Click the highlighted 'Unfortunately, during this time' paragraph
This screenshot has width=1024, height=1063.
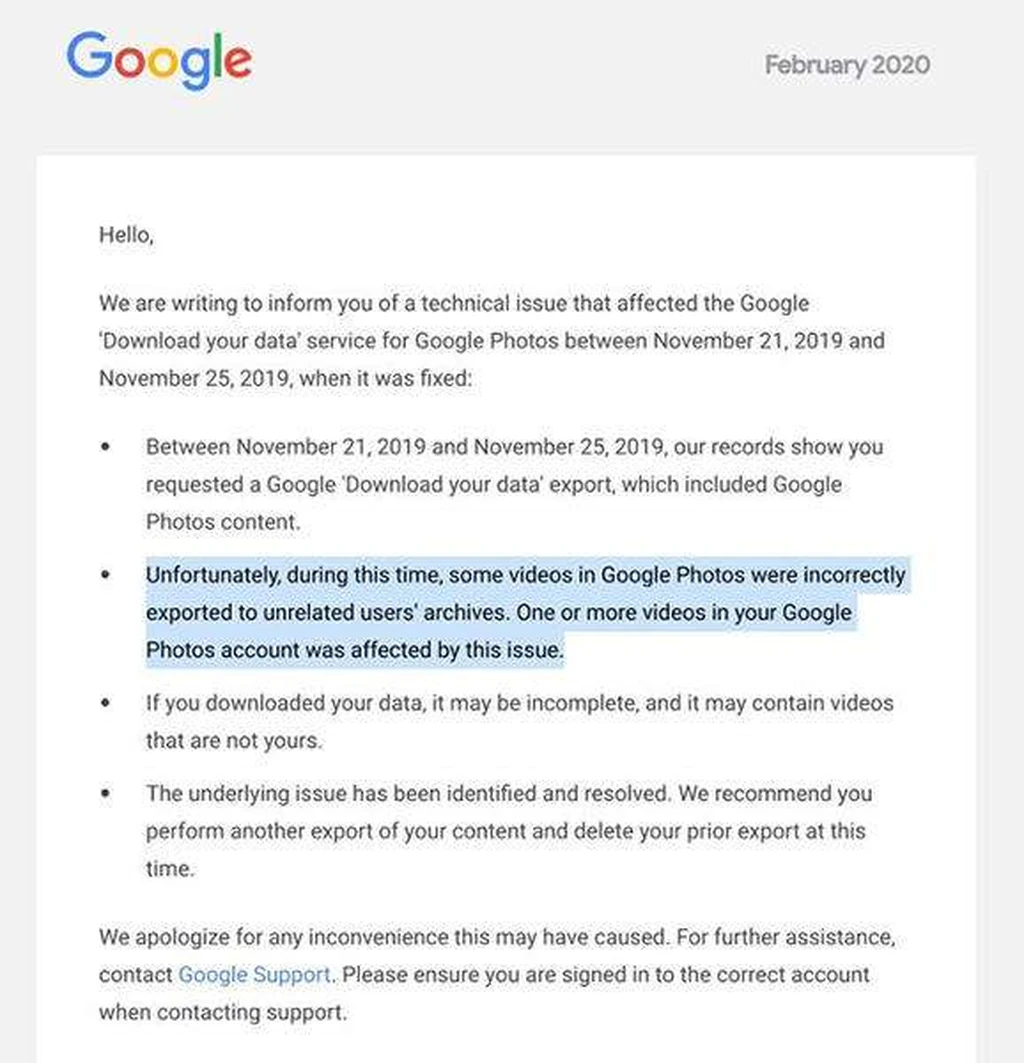pos(526,612)
